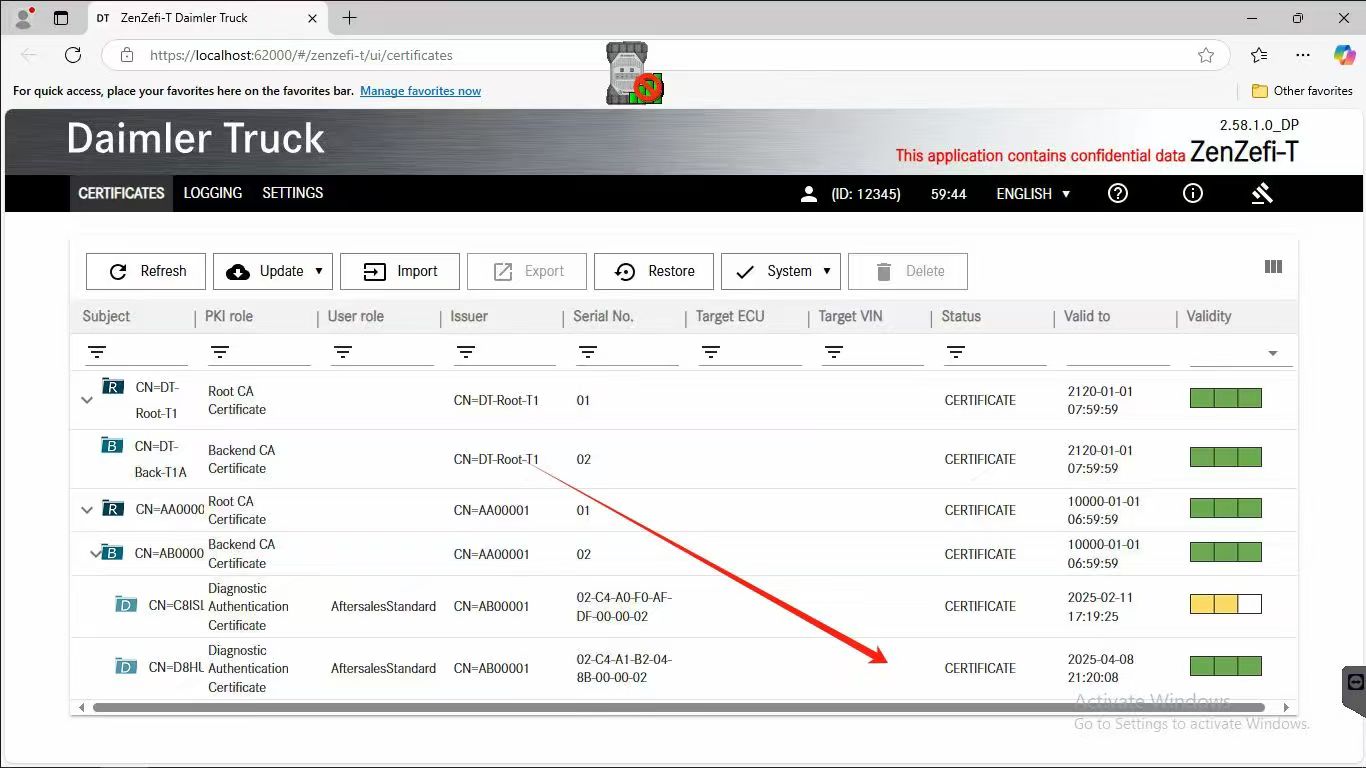Screen dimensions: 1366x768
Task: Click the user profile icon beside ID 12345
Action: (809, 194)
